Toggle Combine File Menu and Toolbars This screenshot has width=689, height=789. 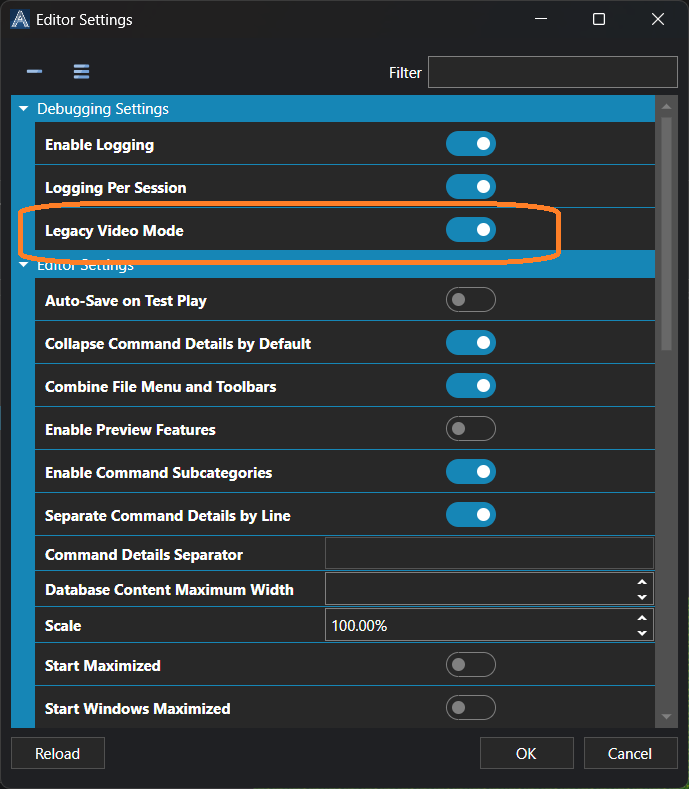[x=471, y=386]
